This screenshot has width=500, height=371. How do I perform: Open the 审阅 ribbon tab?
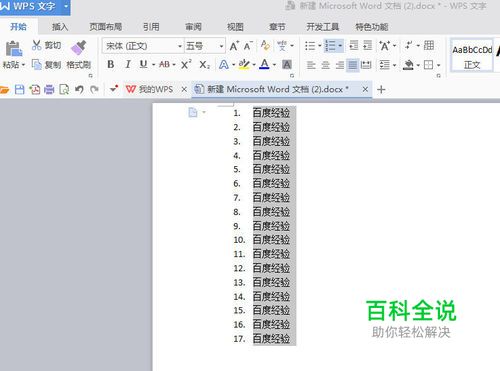[x=193, y=27]
